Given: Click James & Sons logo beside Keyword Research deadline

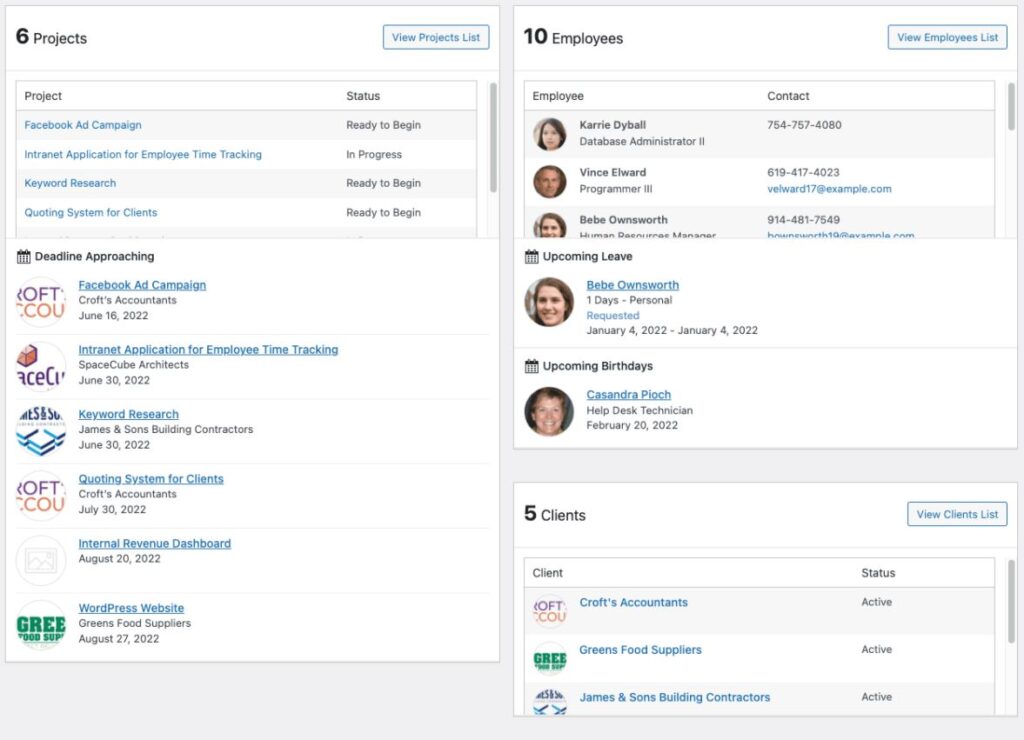Looking at the screenshot, I should (x=41, y=431).
